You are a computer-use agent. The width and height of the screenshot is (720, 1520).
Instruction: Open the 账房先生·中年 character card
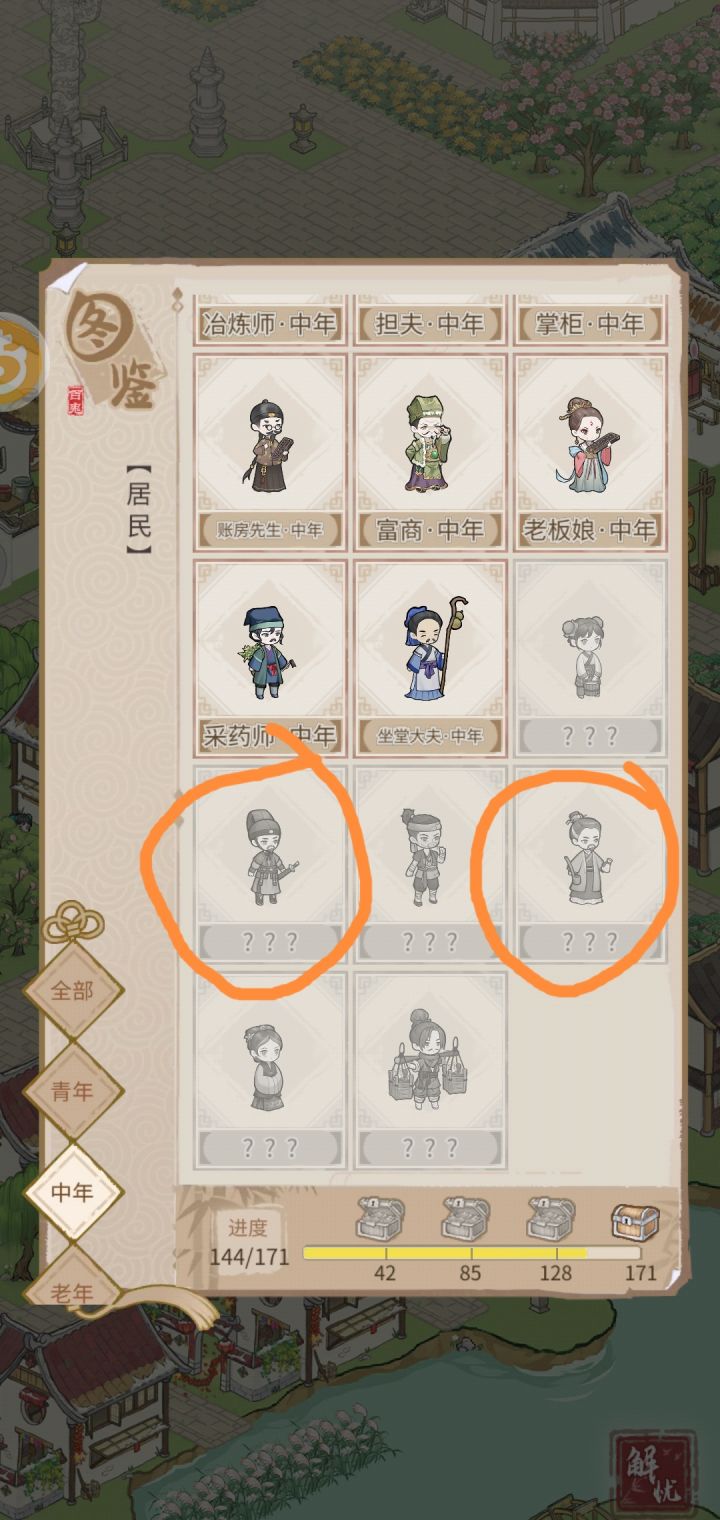(270, 451)
